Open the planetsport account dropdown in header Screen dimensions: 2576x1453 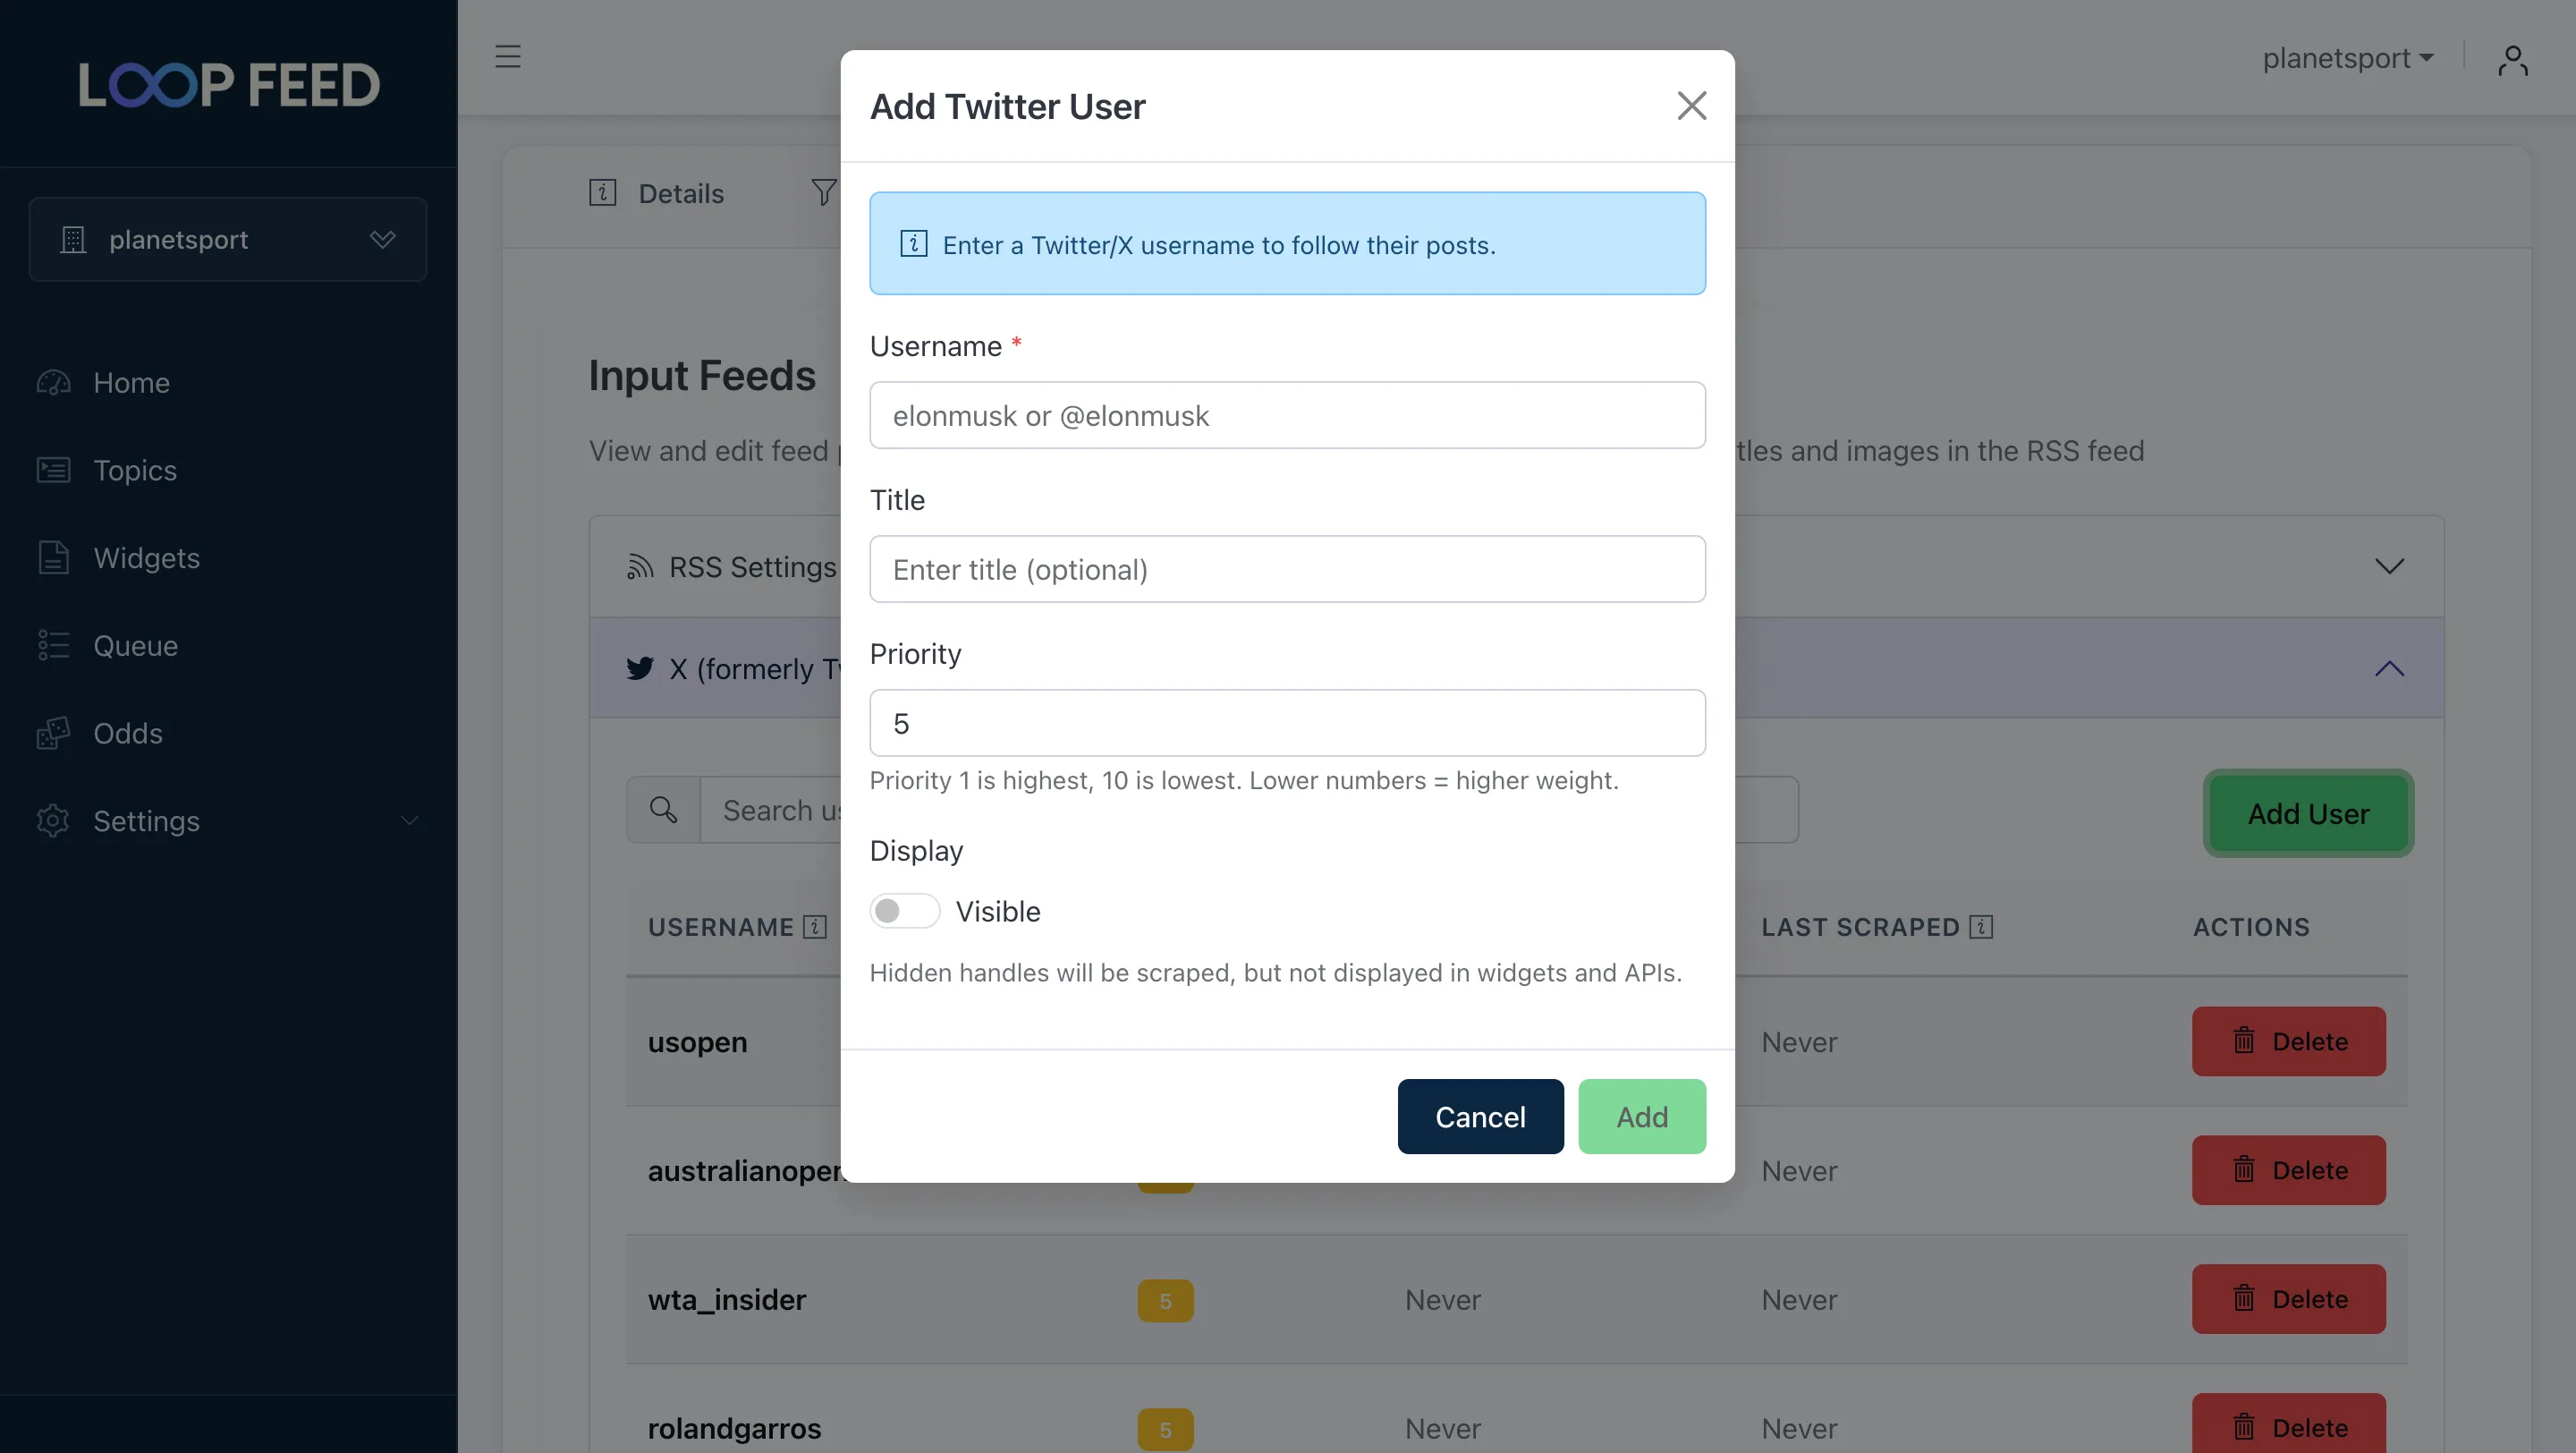click(2347, 59)
